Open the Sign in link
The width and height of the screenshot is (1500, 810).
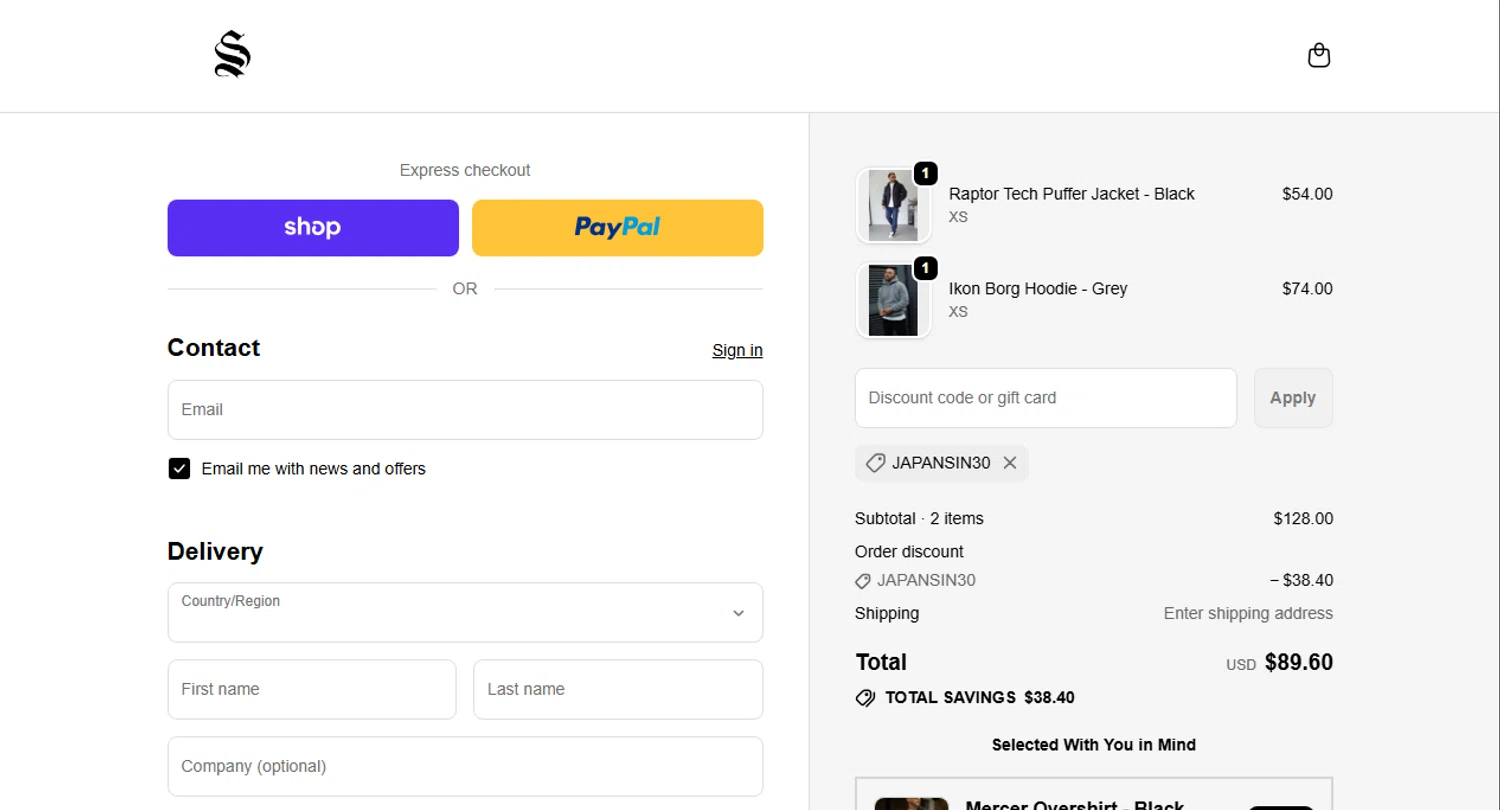click(x=737, y=350)
